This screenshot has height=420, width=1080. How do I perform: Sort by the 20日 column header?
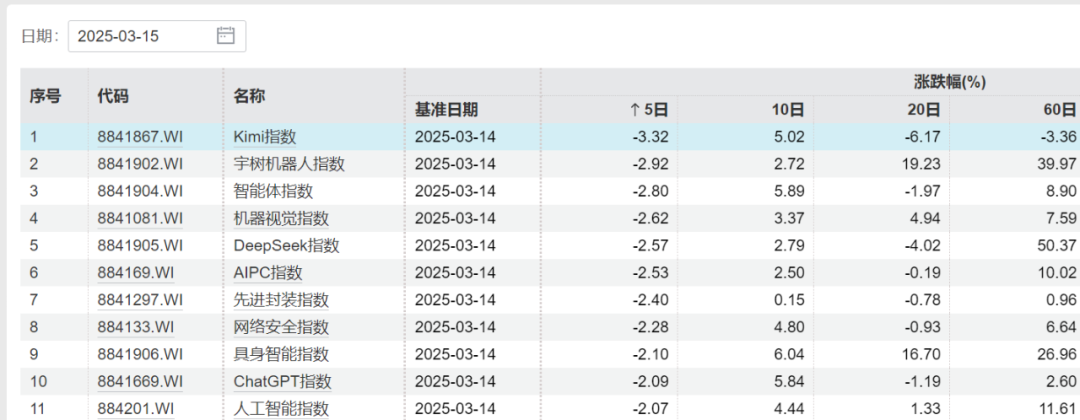[x=923, y=109]
